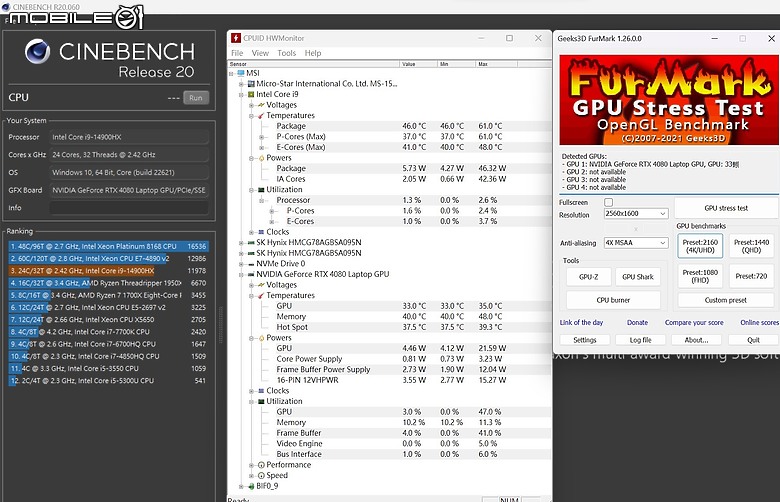Screen dimensions: 780x502
Task: Select ranking entry AMD Ryzen Threadripper 1950X
Action: (x=108, y=283)
